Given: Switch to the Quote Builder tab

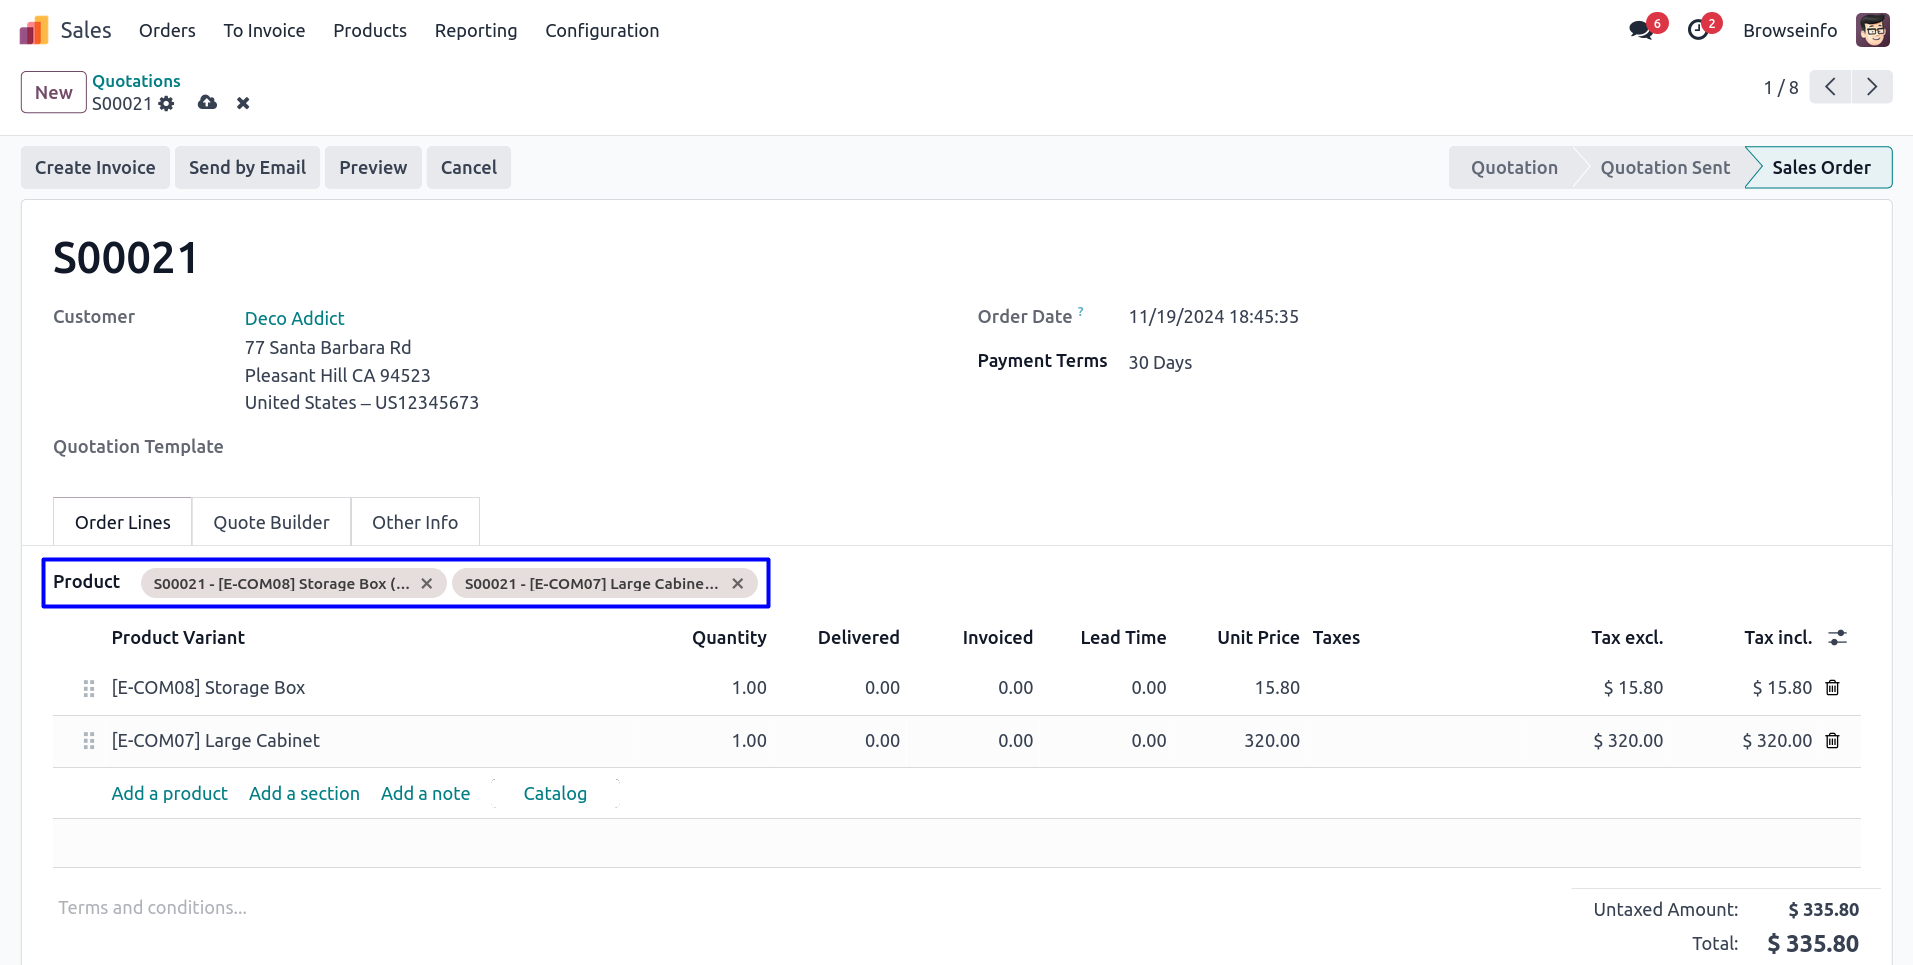Looking at the screenshot, I should (271, 523).
